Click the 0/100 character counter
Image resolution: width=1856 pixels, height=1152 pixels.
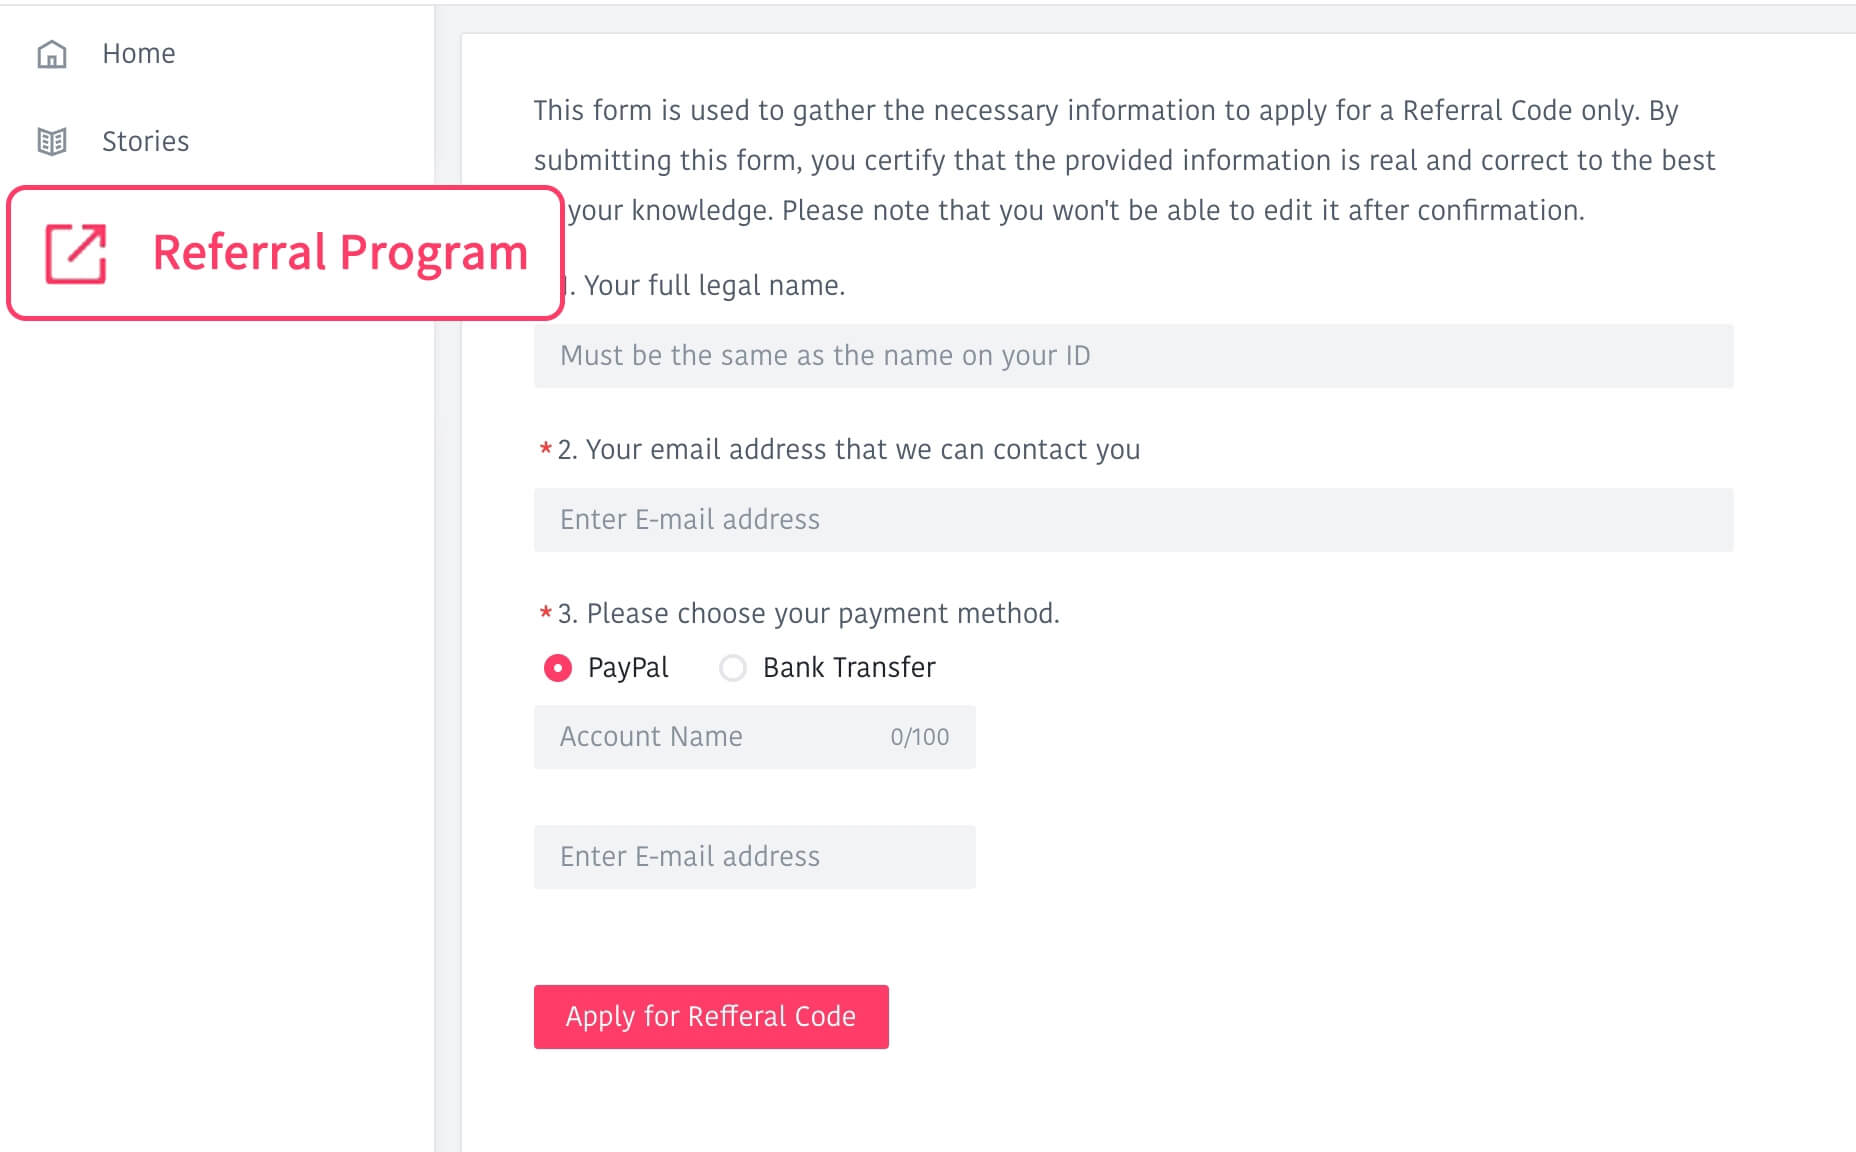tap(921, 738)
